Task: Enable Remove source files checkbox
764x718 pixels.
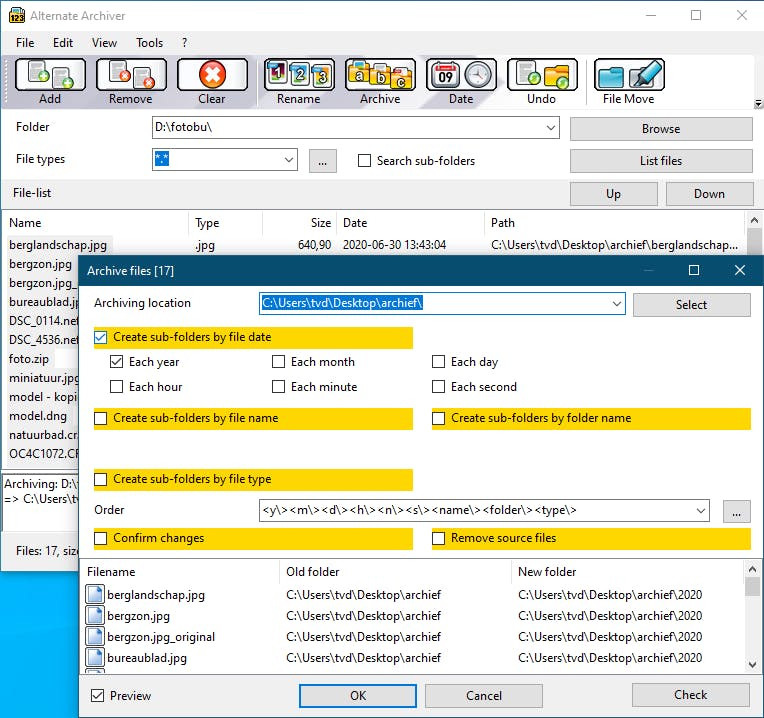Action: coord(439,538)
